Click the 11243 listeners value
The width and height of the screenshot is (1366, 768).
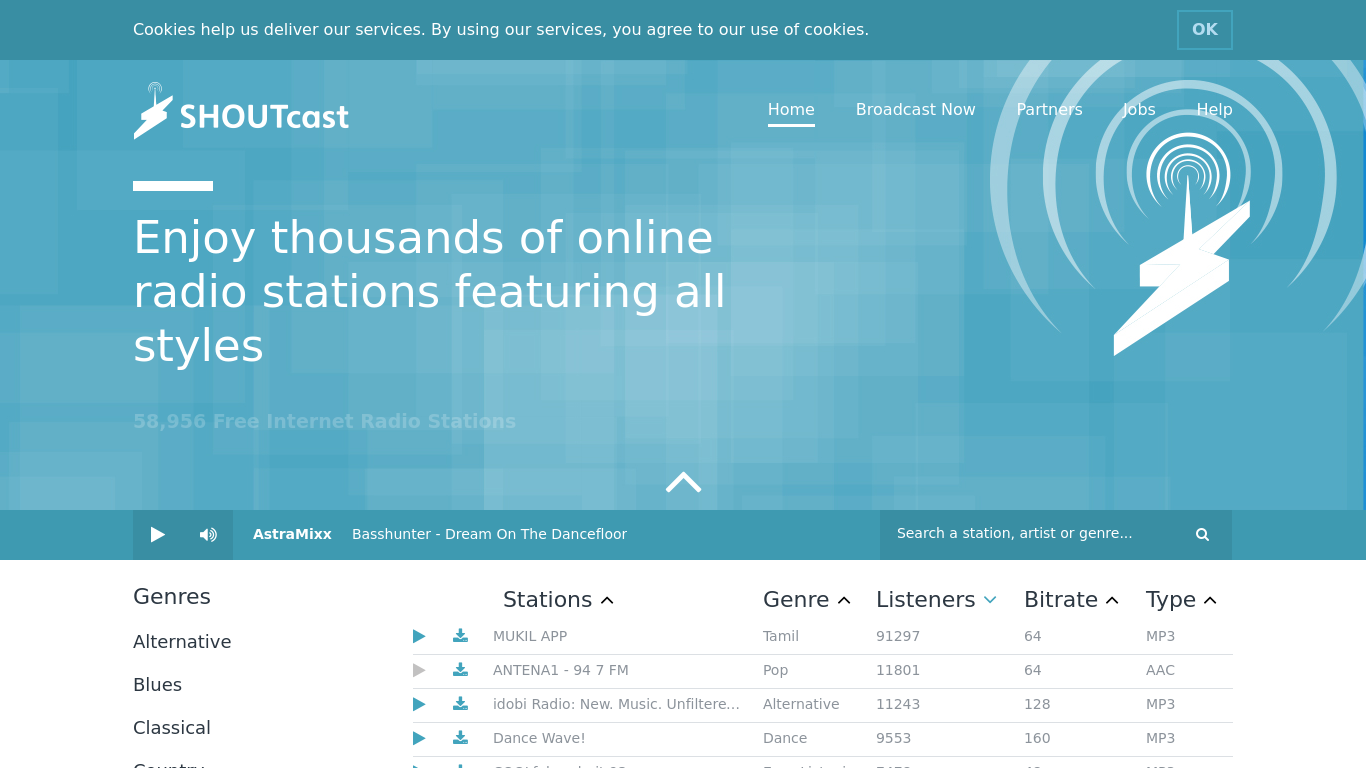click(898, 704)
